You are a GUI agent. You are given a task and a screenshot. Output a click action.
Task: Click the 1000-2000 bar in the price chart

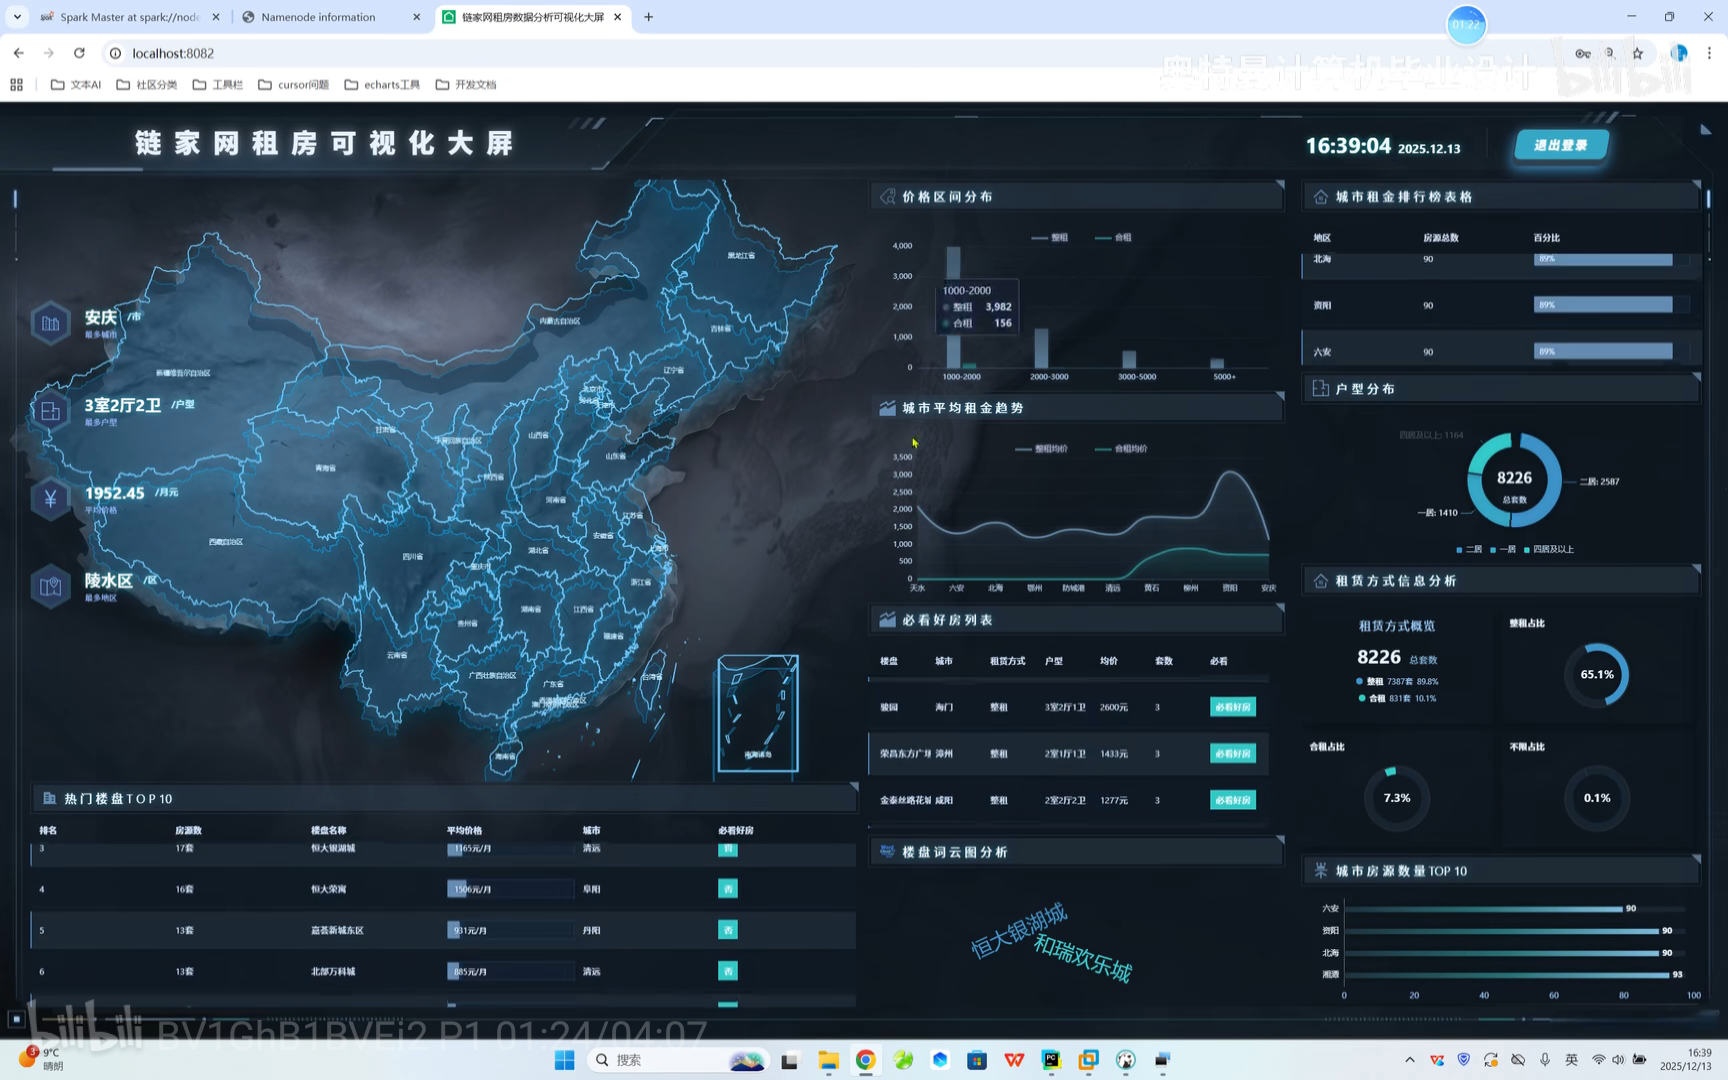[953, 307]
